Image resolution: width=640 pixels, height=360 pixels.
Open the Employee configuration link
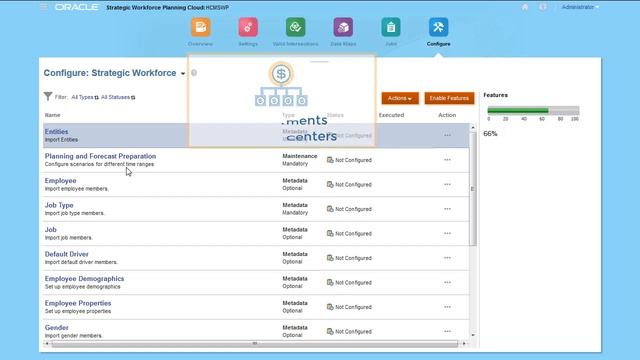click(60, 180)
